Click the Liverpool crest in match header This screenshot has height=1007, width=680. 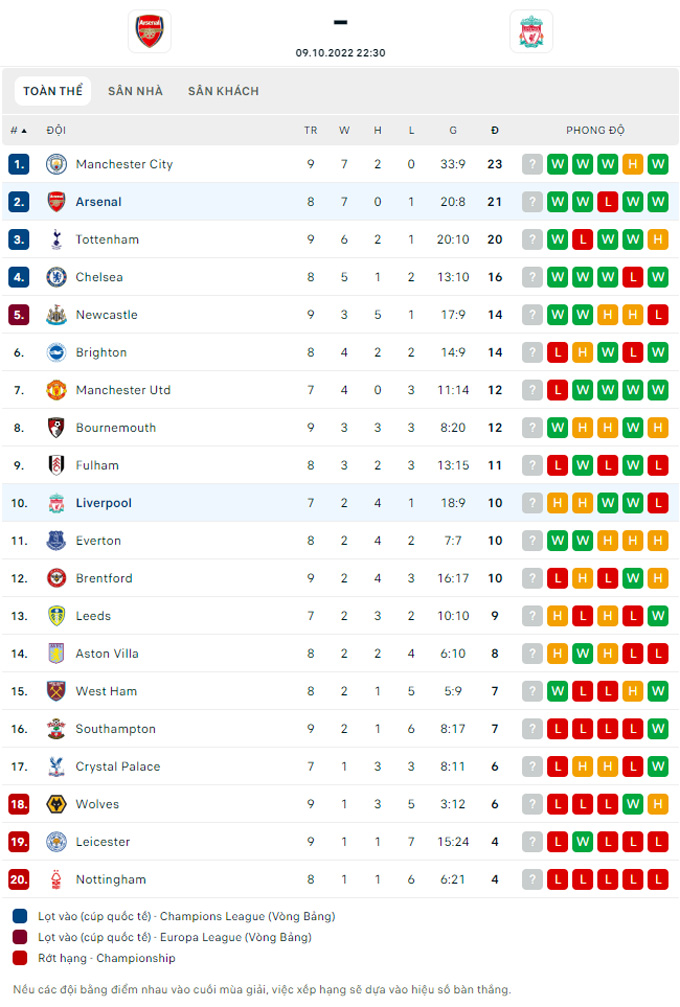pos(530,31)
